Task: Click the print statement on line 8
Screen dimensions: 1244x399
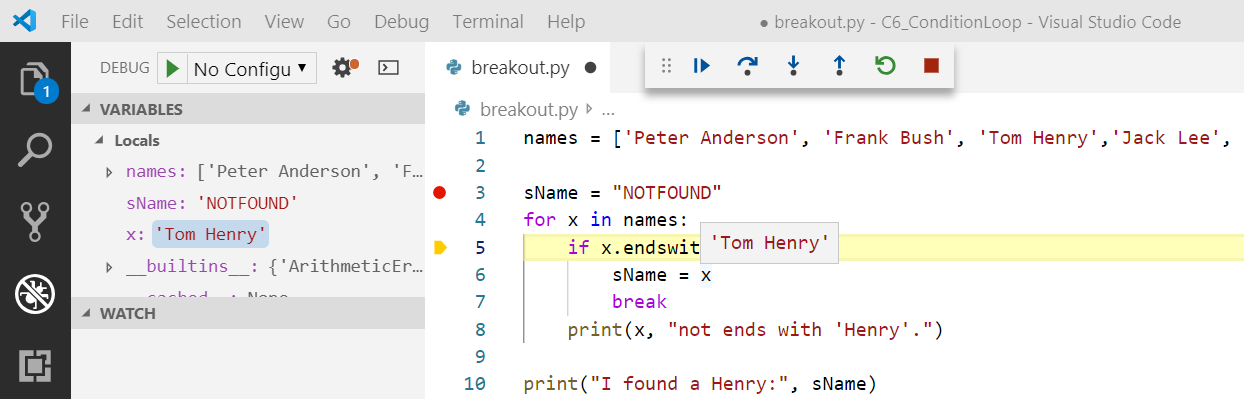Action: [x=755, y=329]
